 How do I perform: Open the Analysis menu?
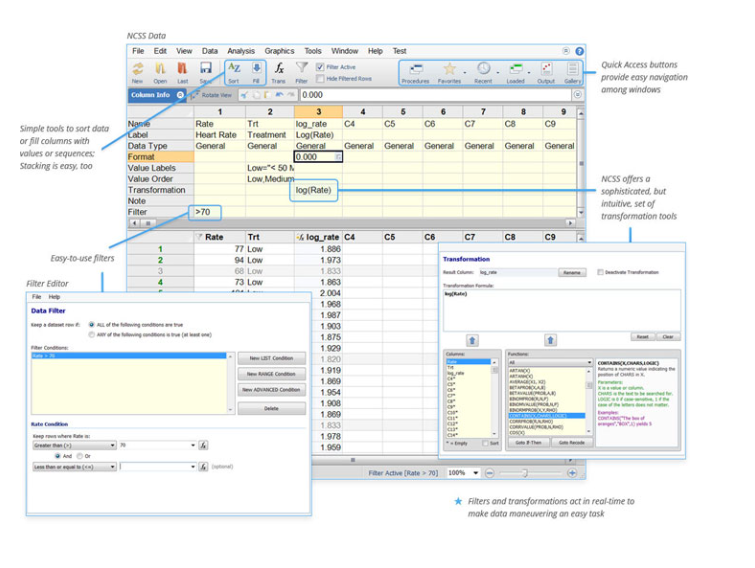coord(240,51)
